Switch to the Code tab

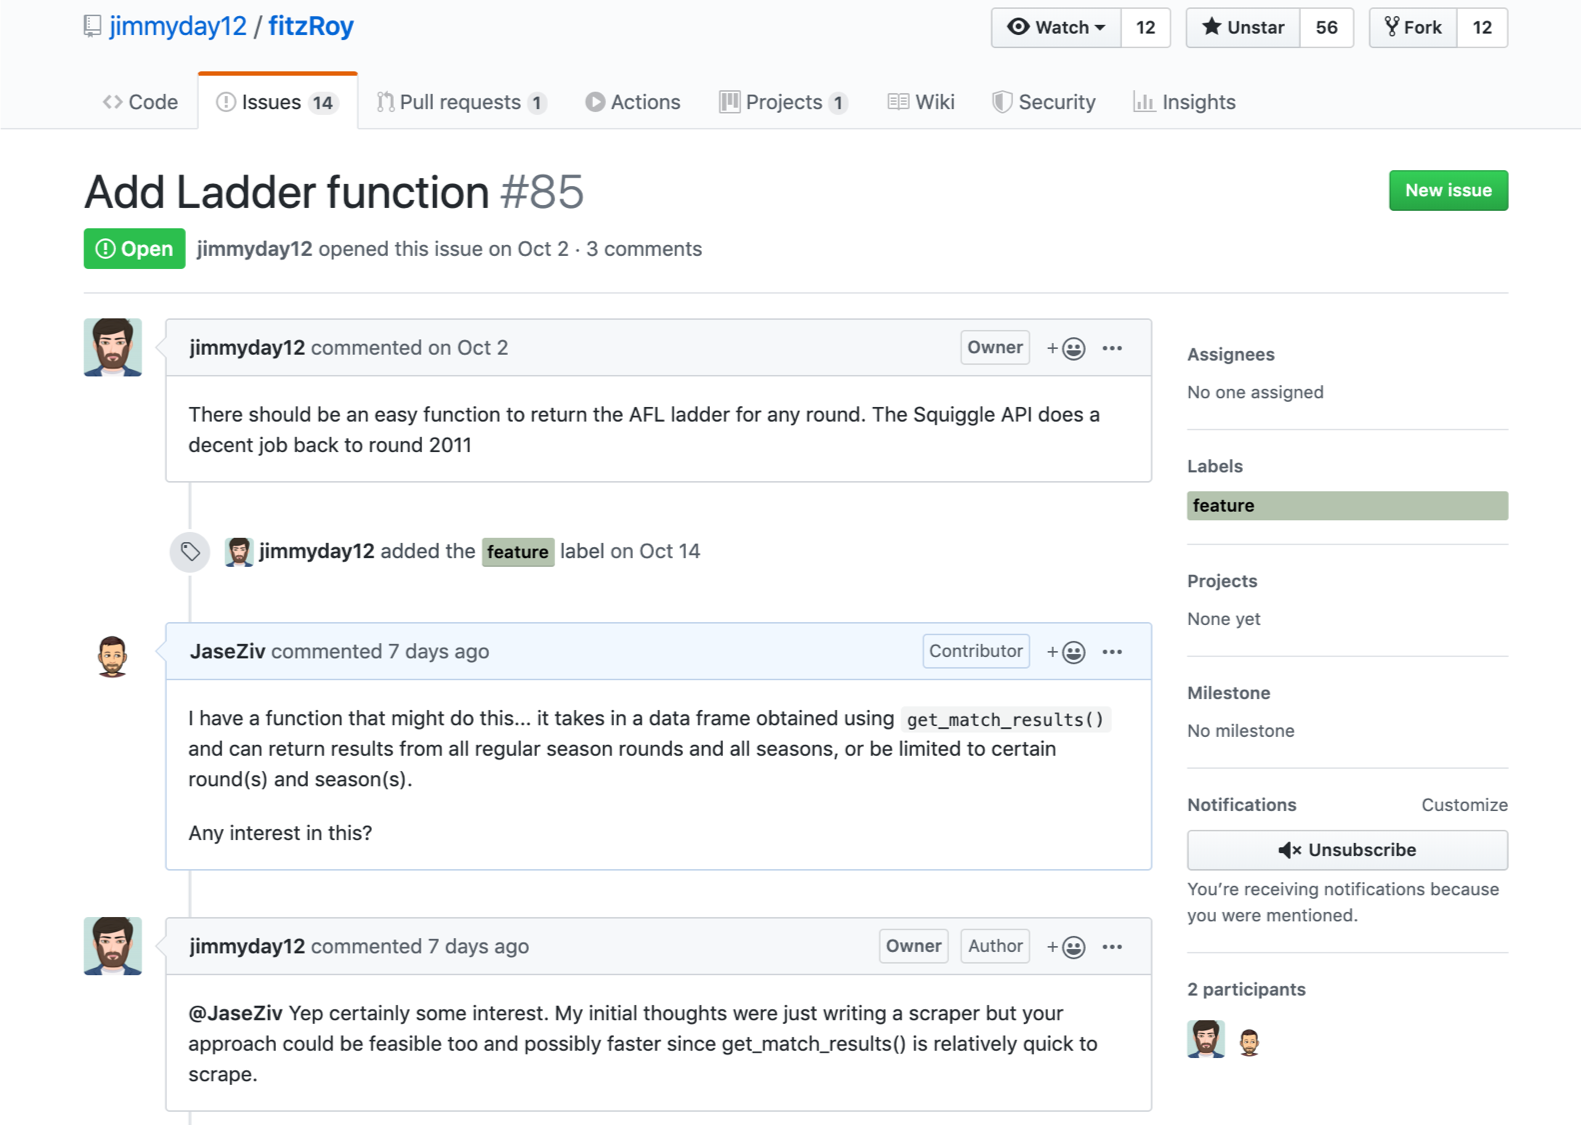click(140, 102)
